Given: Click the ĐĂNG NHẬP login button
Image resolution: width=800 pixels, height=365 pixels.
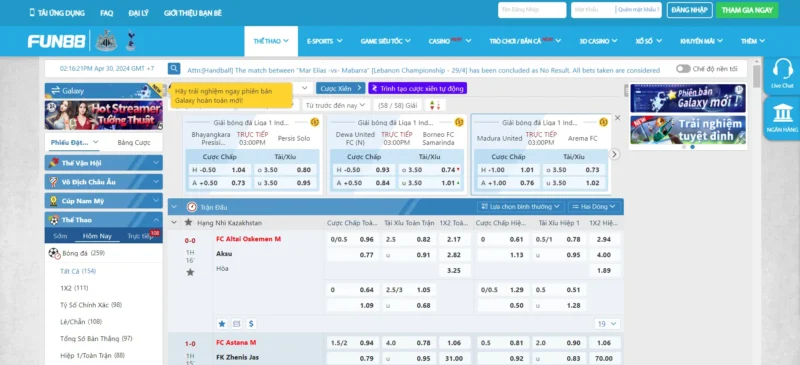Looking at the screenshot, I should 689,10.
